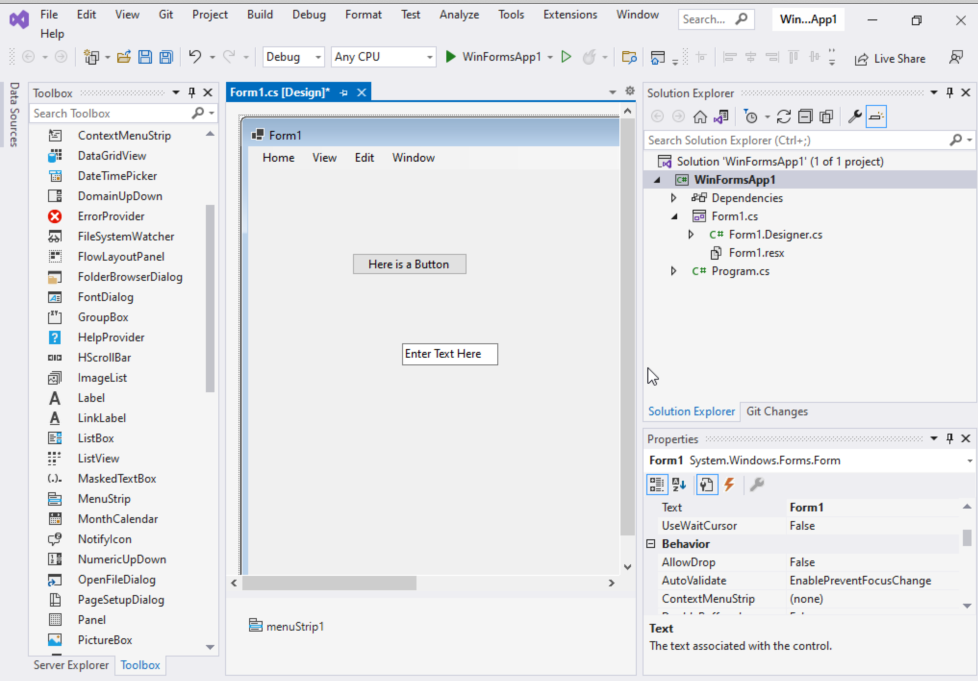This screenshot has height=681, width=978.
Task: Pin the Form1.cs [Design] tab
Action: [x=344, y=92]
